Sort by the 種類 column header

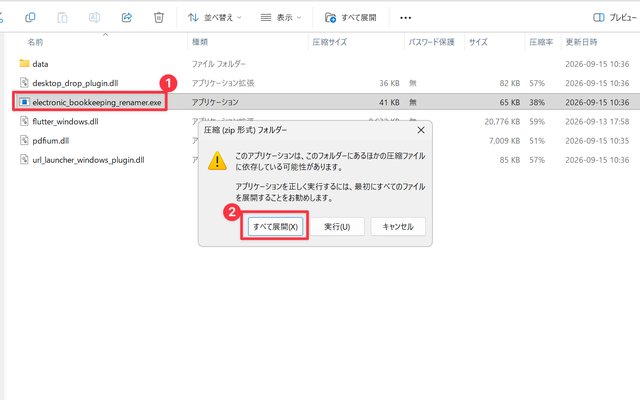coord(200,42)
